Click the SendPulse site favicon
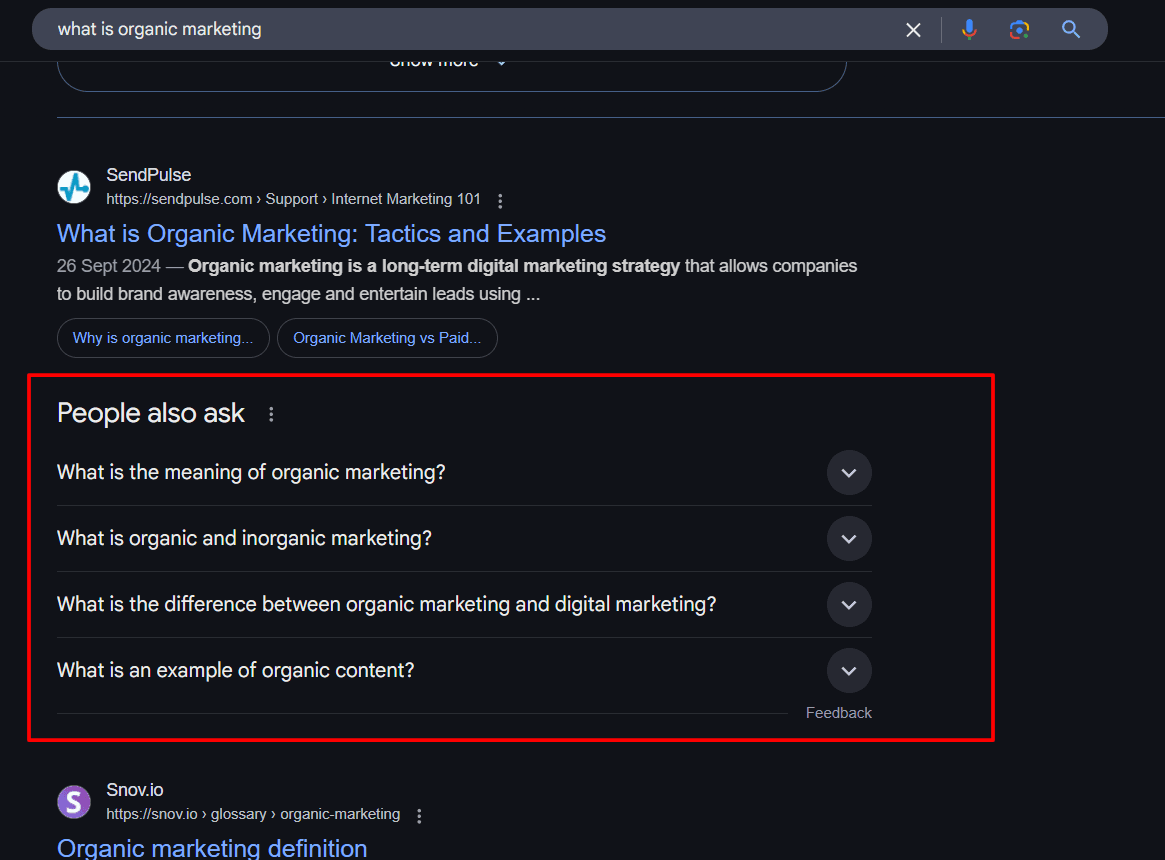This screenshot has height=860, width=1165. tap(74, 187)
